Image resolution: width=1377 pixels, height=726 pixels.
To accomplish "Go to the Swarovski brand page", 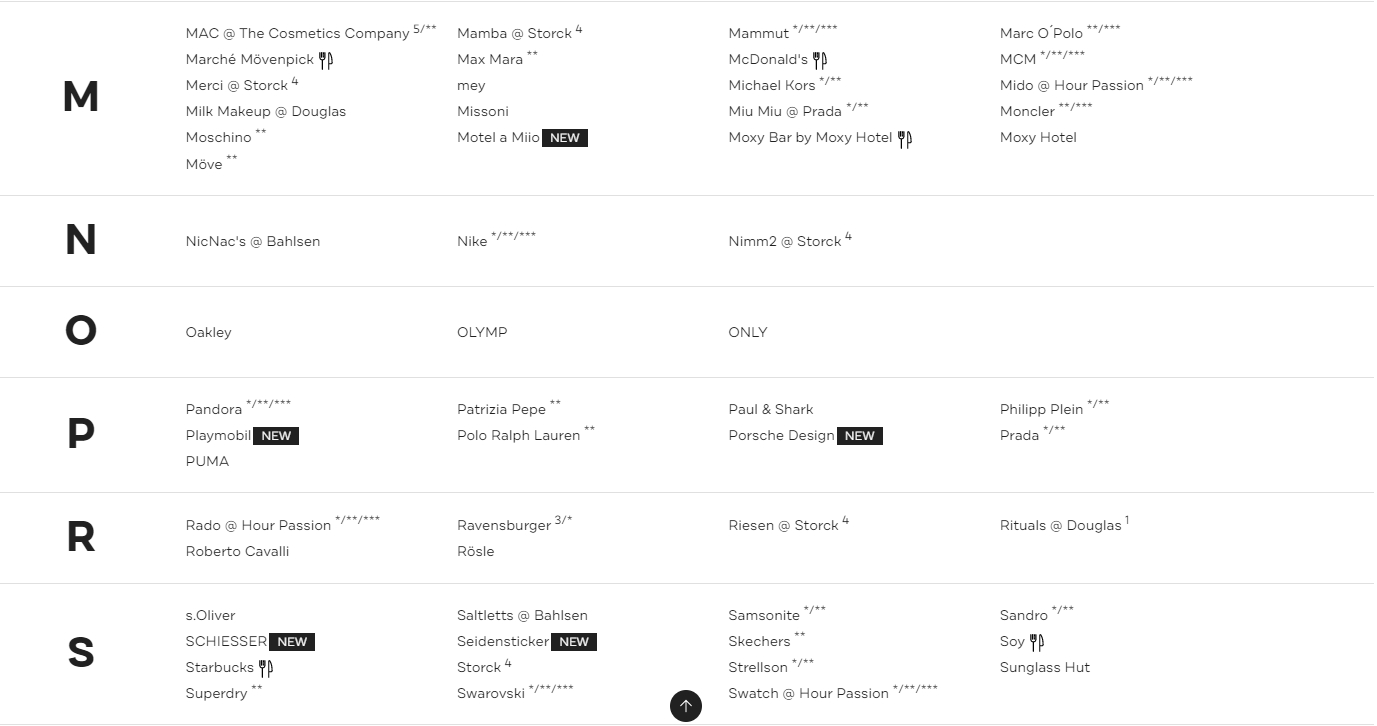I will tap(490, 693).
